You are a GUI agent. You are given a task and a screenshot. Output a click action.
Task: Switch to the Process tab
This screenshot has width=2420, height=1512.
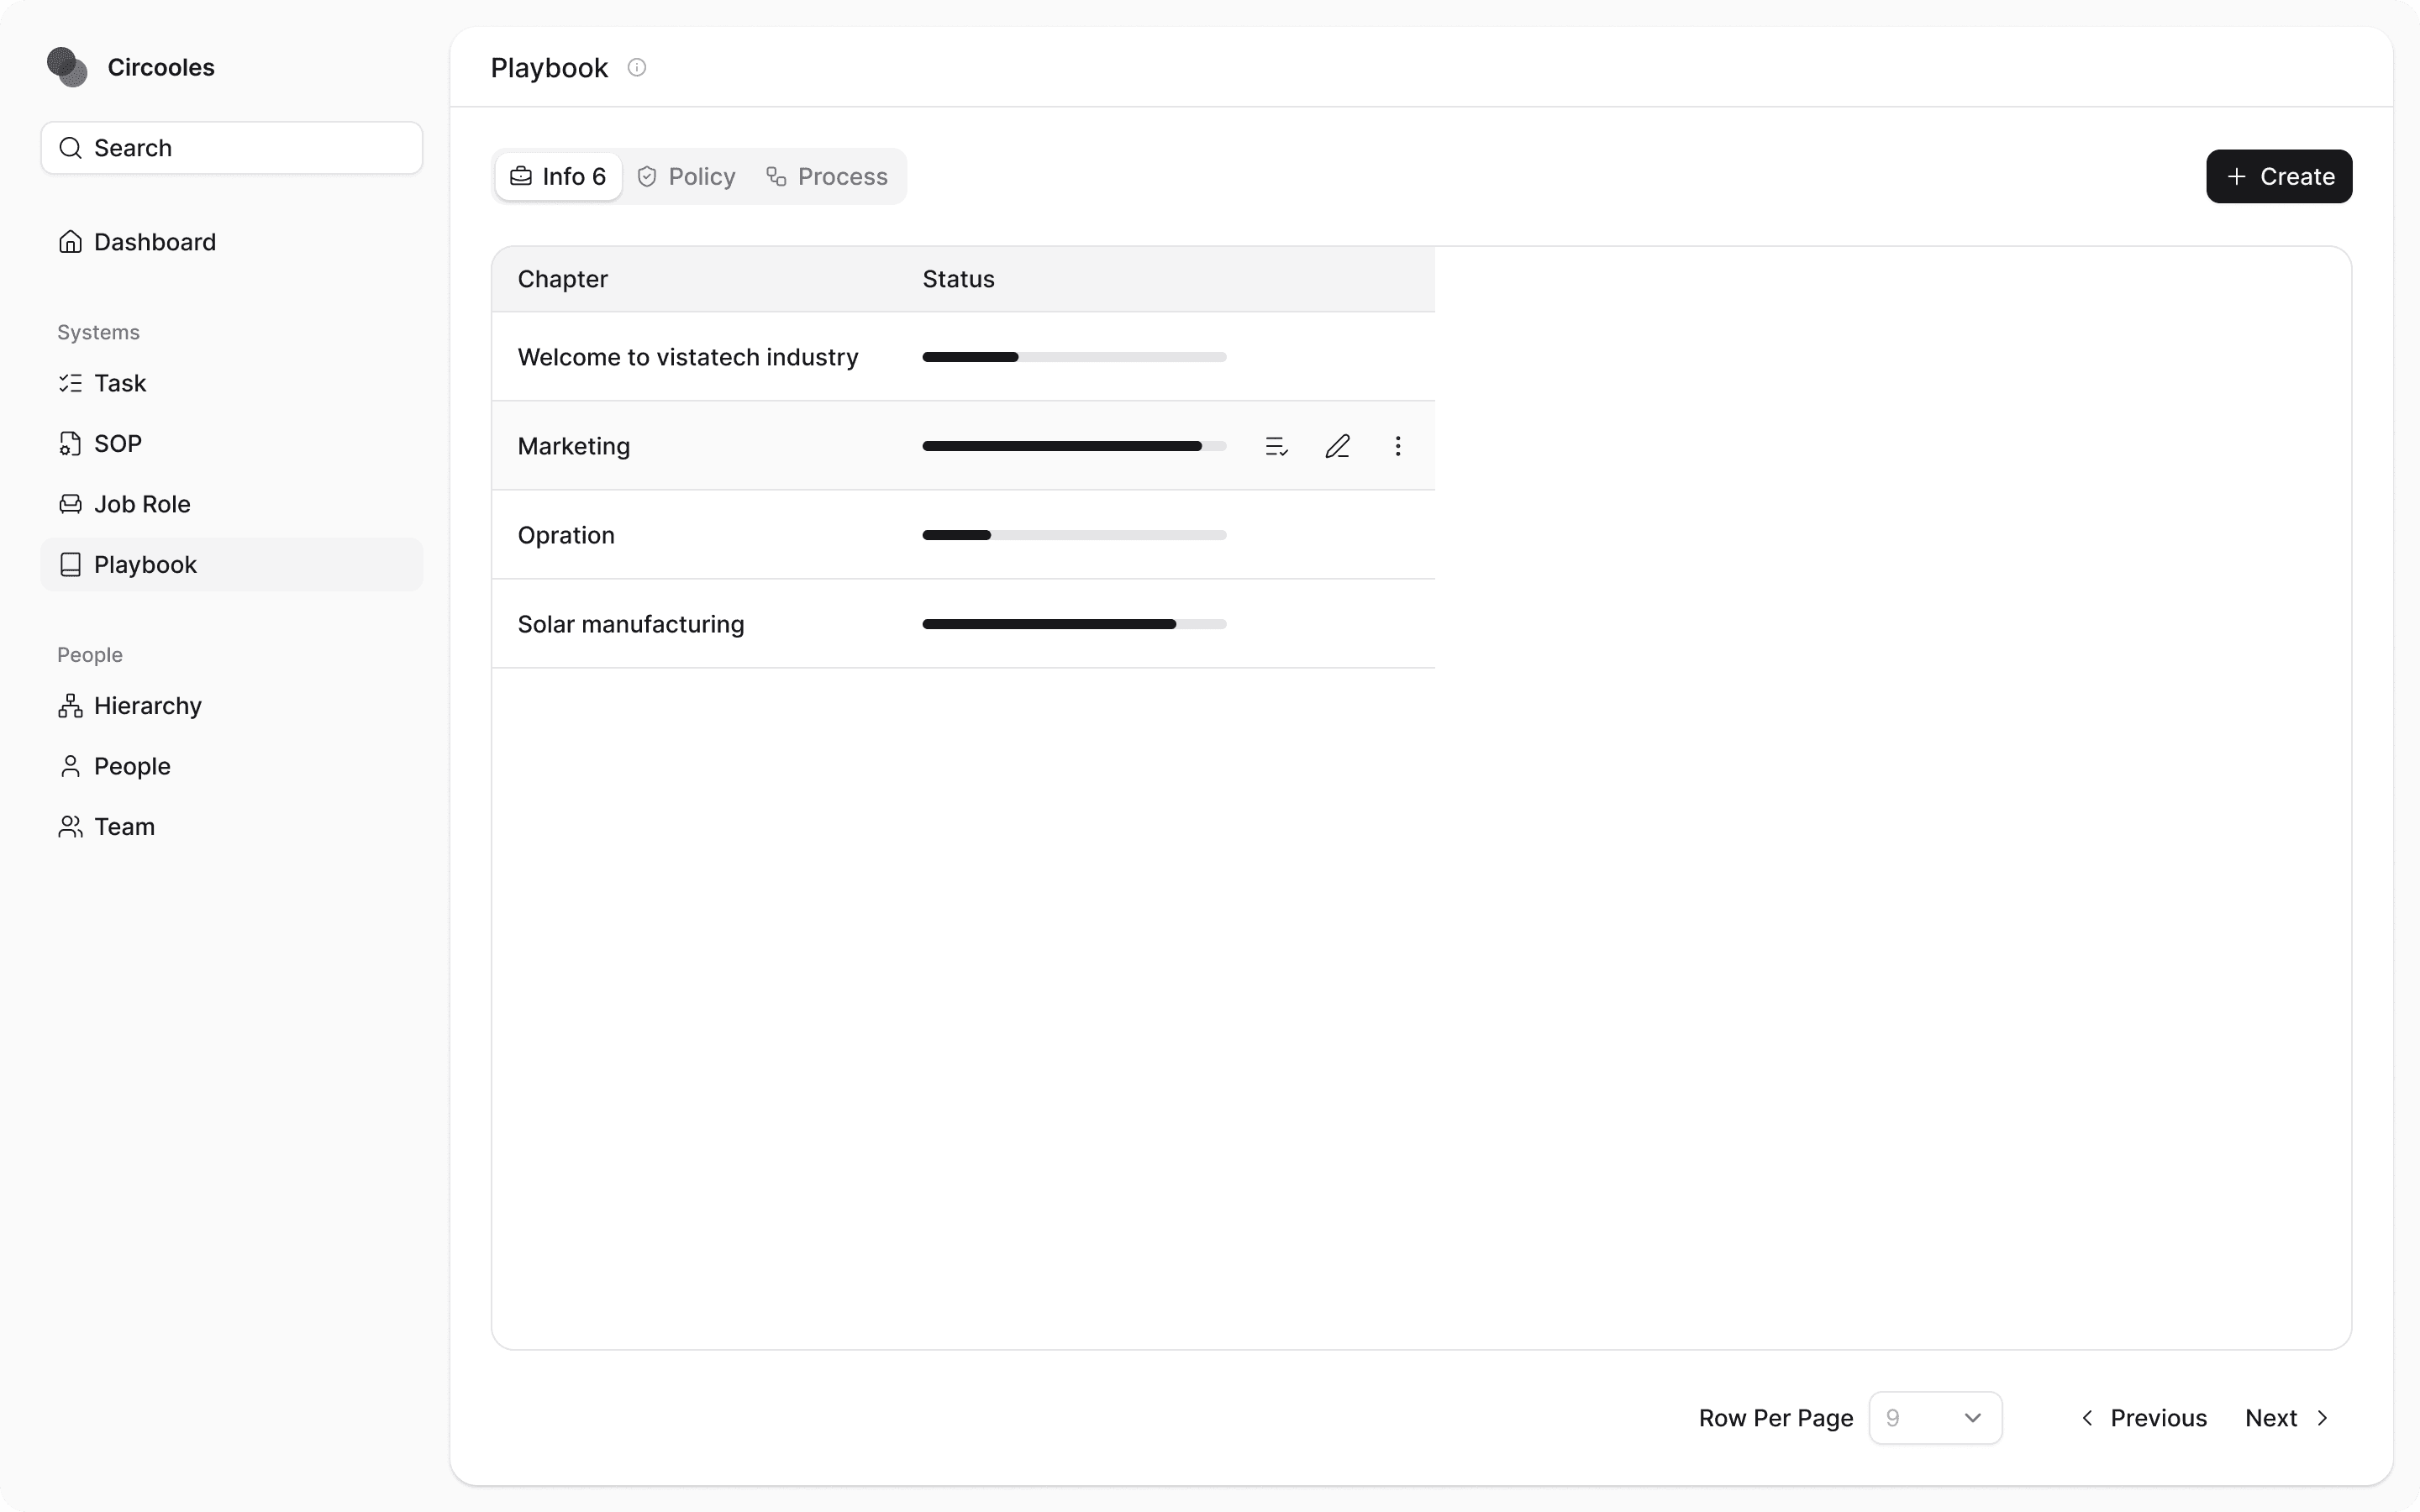point(827,177)
